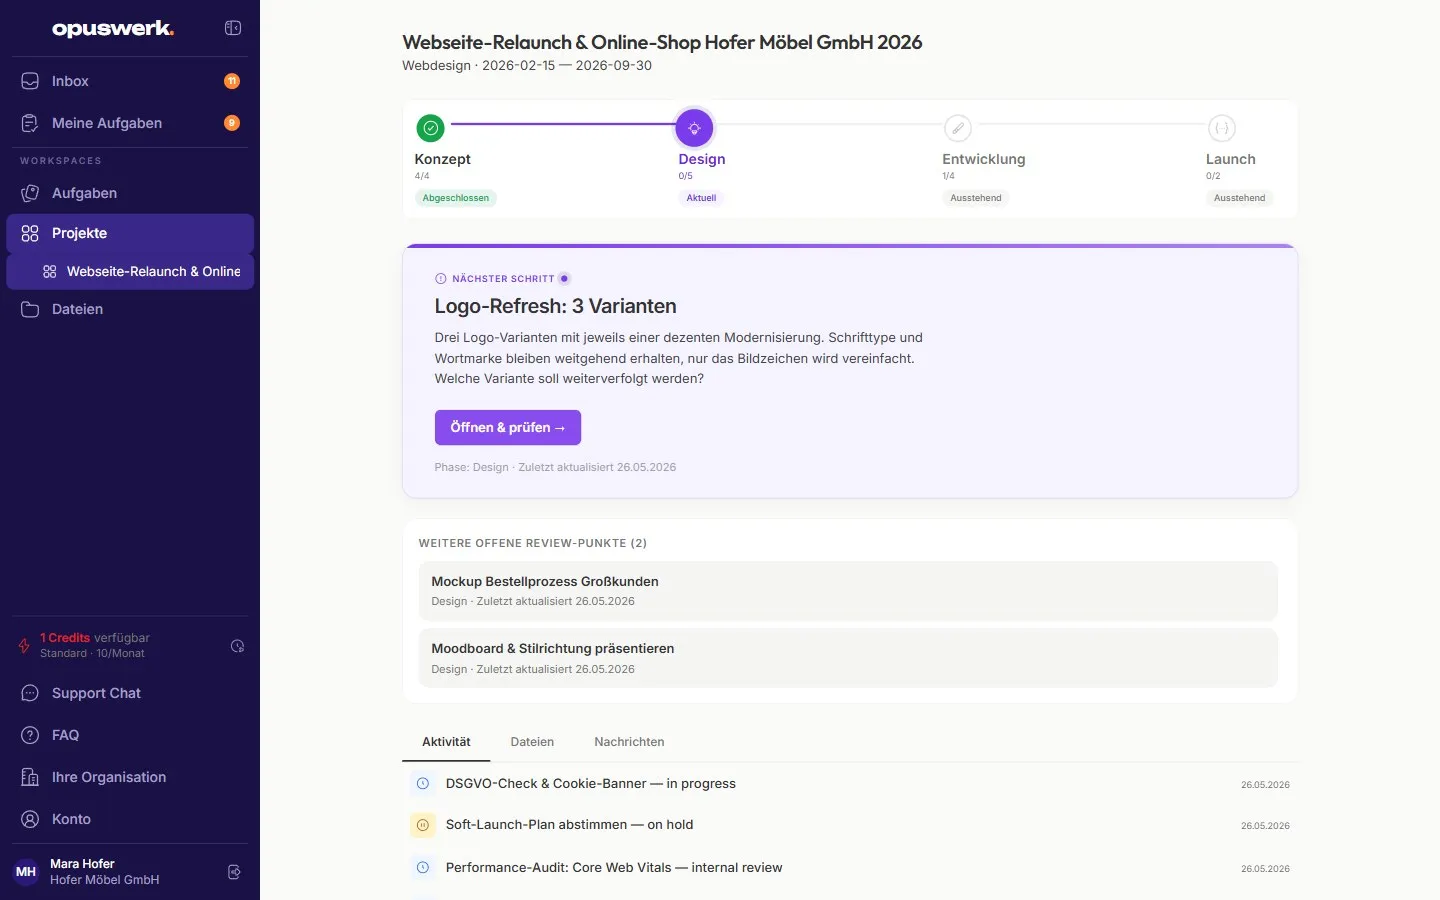Open the Inbox
The height and width of the screenshot is (900, 1440).
[130, 81]
